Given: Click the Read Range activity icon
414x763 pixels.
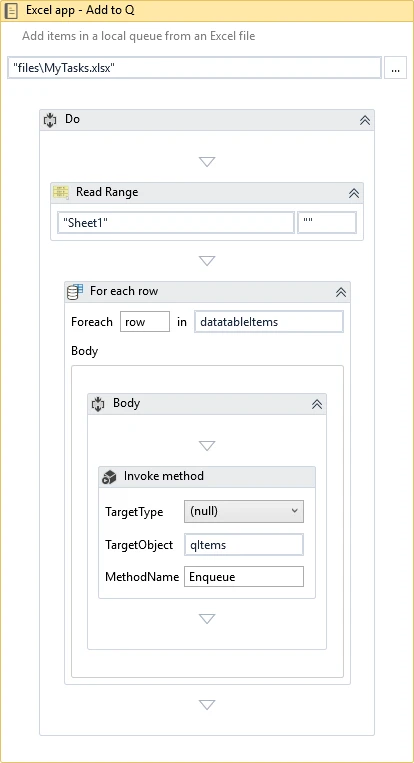Looking at the screenshot, I should pos(61,192).
